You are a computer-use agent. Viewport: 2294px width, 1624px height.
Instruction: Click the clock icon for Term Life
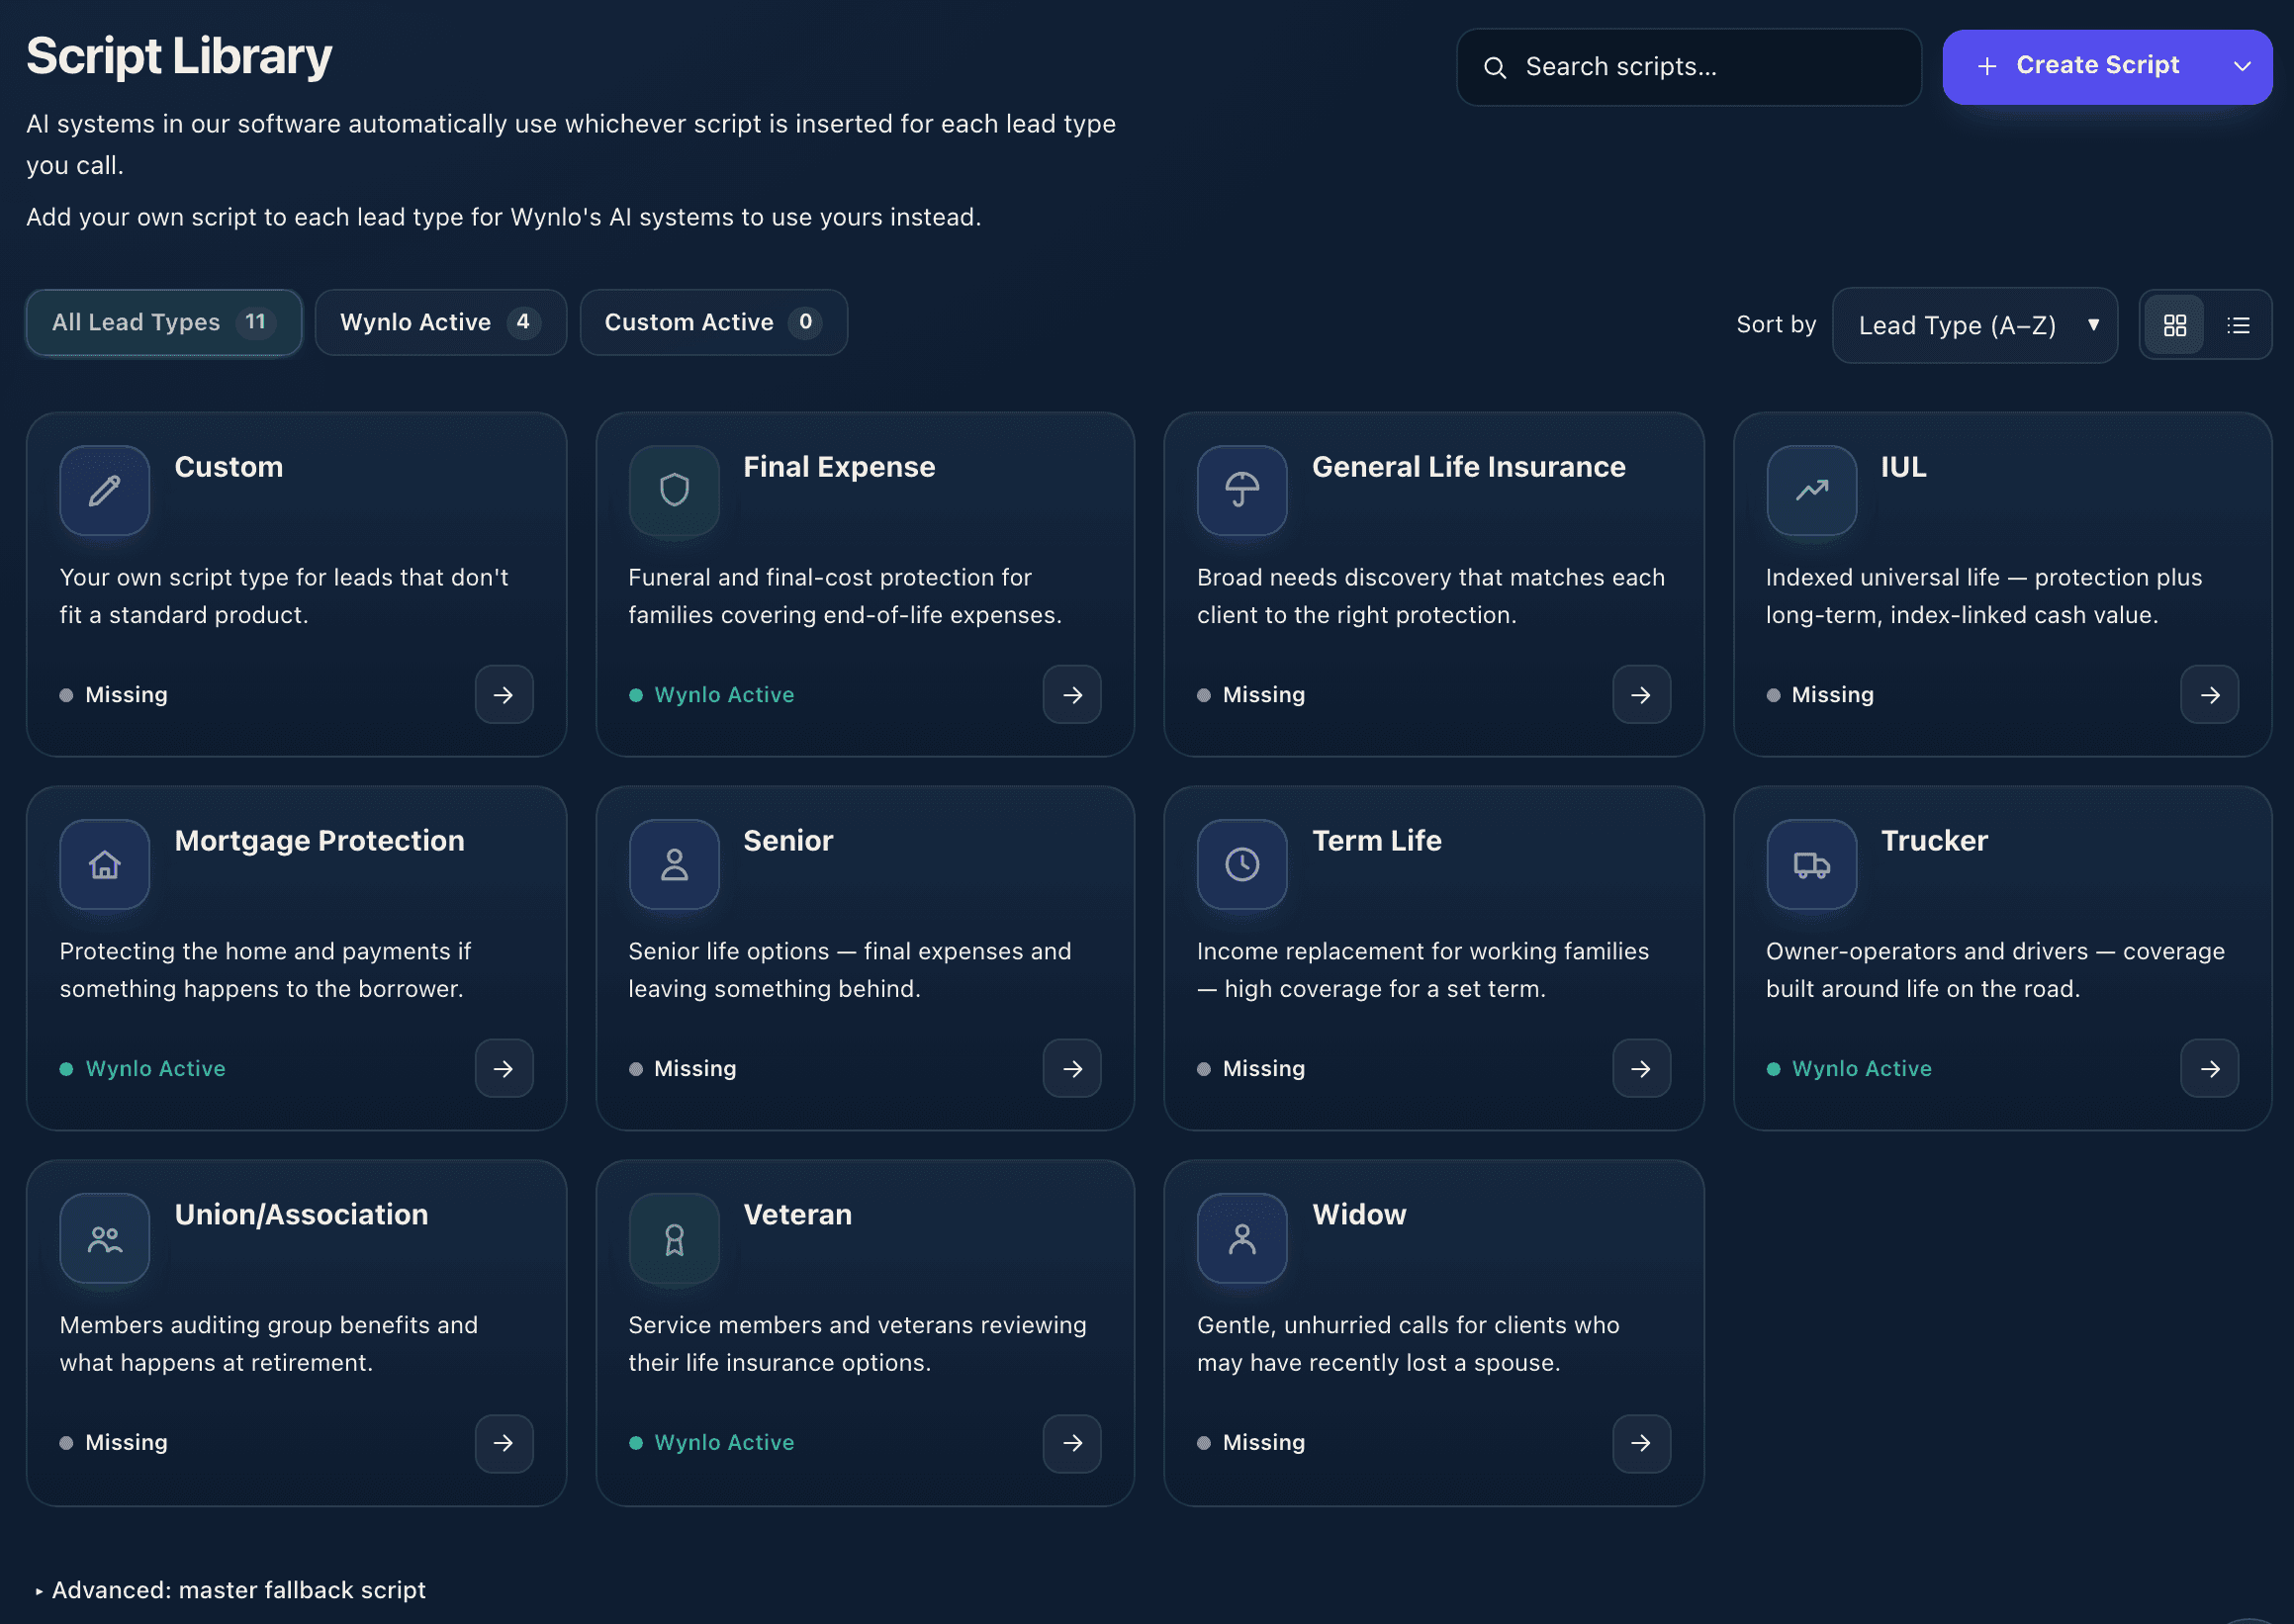click(x=1242, y=864)
